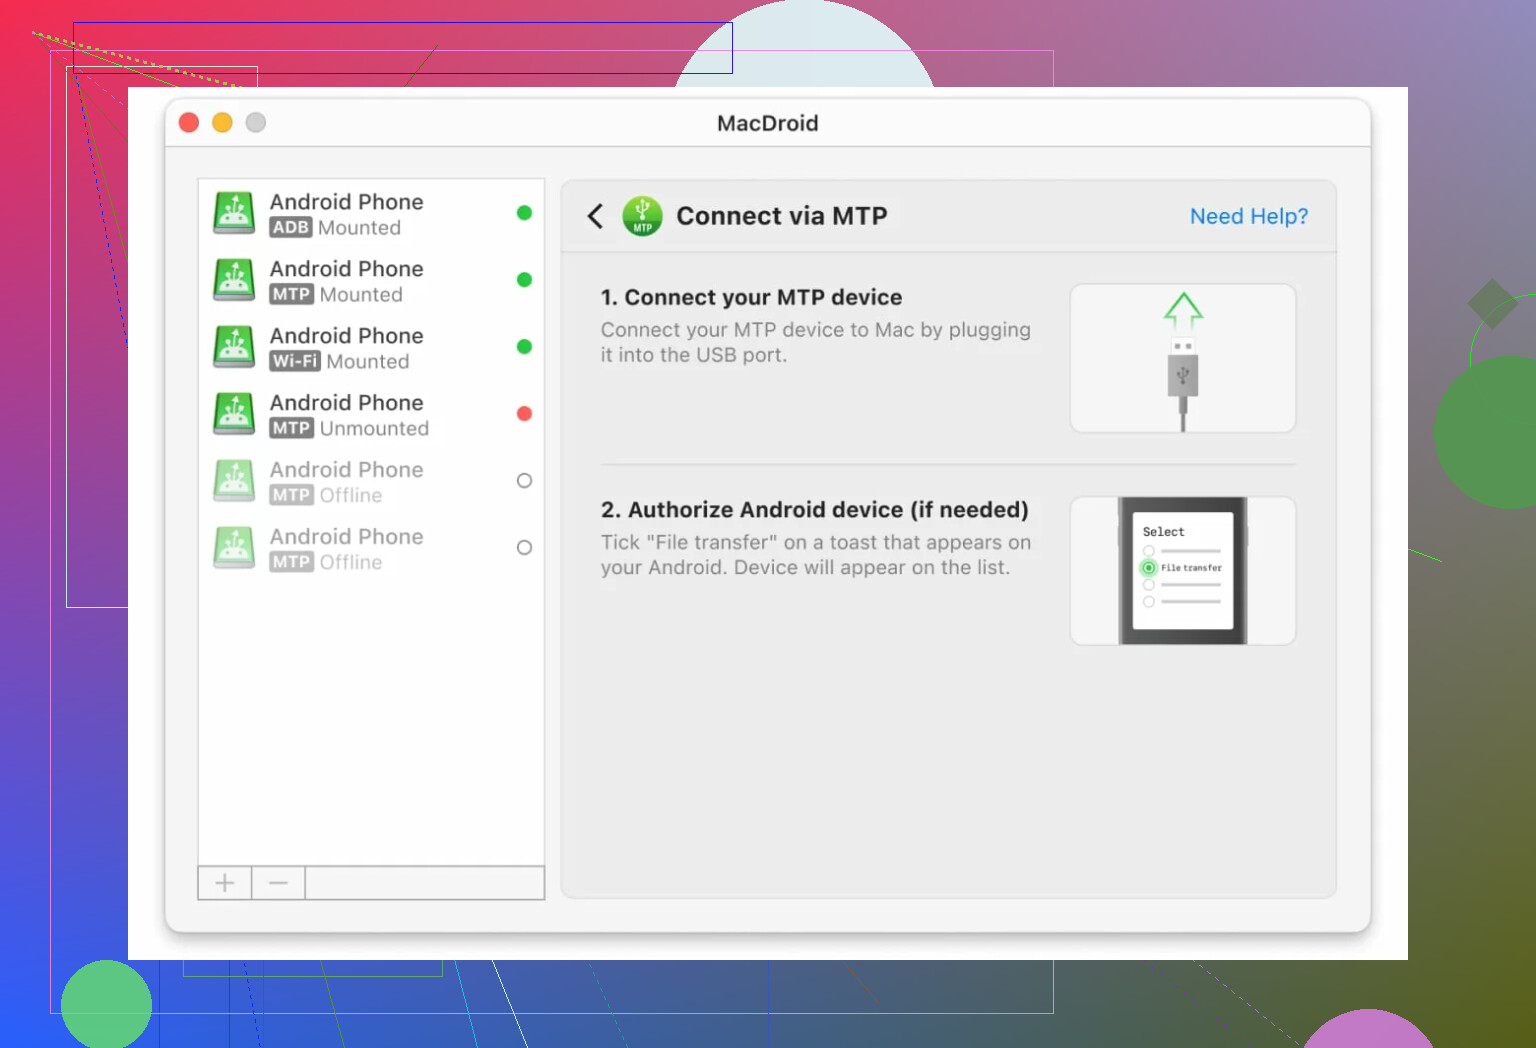Click the Unmounted status text
Image resolution: width=1536 pixels, height=1048 pixels.
pyautogui.click(x=374, y=428)
